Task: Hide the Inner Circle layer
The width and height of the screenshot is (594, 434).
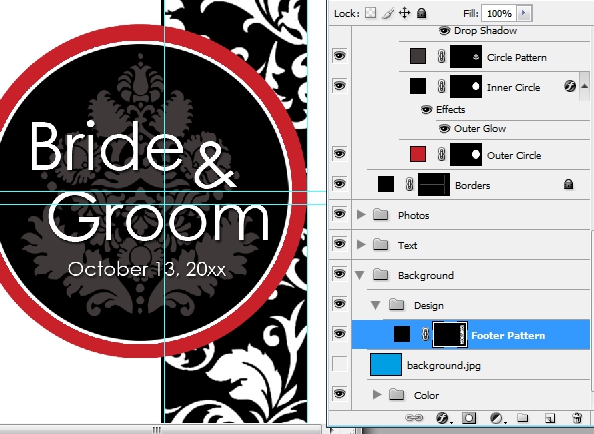Action: (339, 86)
